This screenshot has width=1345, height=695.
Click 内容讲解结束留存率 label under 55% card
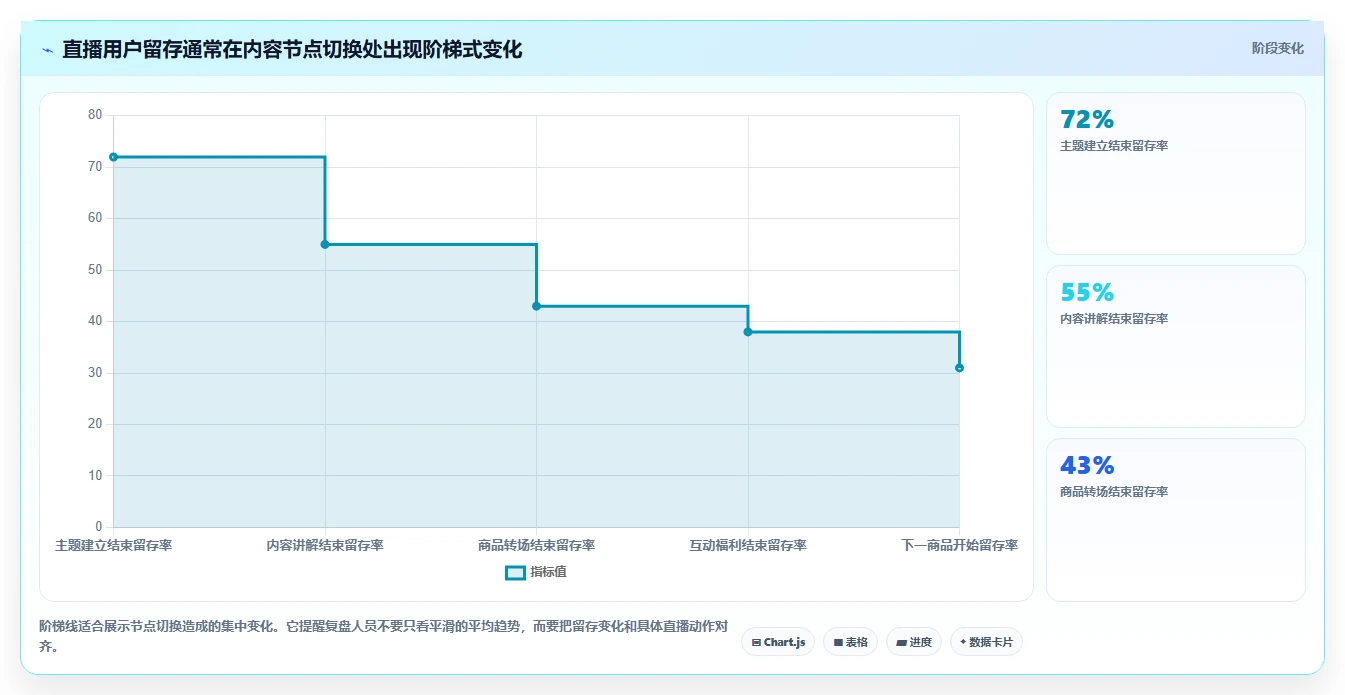click(1114, 319)
